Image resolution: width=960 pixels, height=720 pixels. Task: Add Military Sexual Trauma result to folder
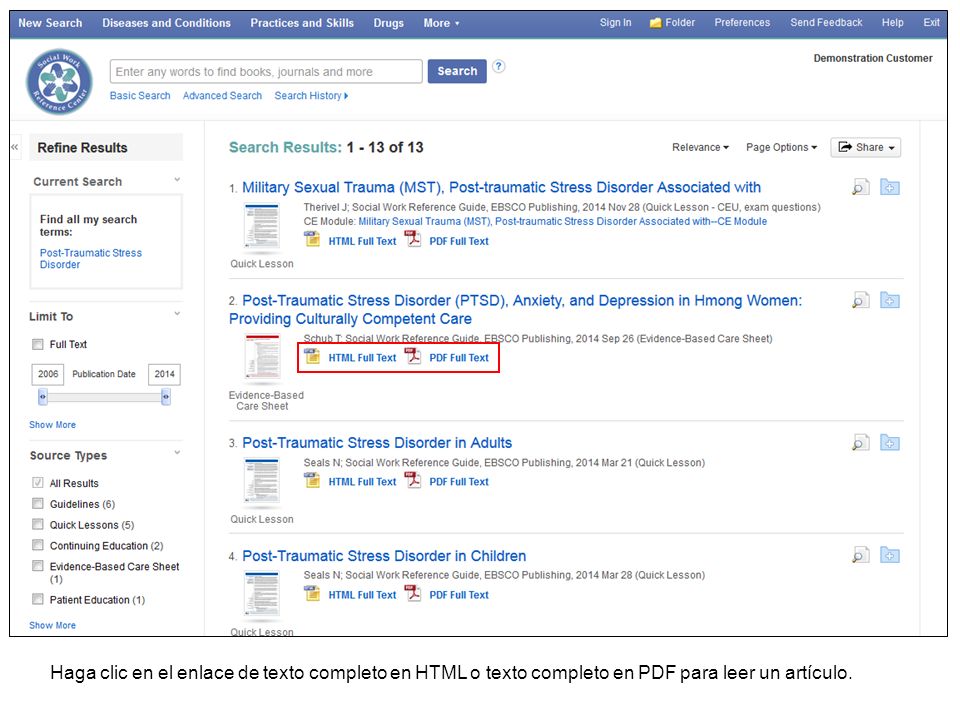point(890,187)
